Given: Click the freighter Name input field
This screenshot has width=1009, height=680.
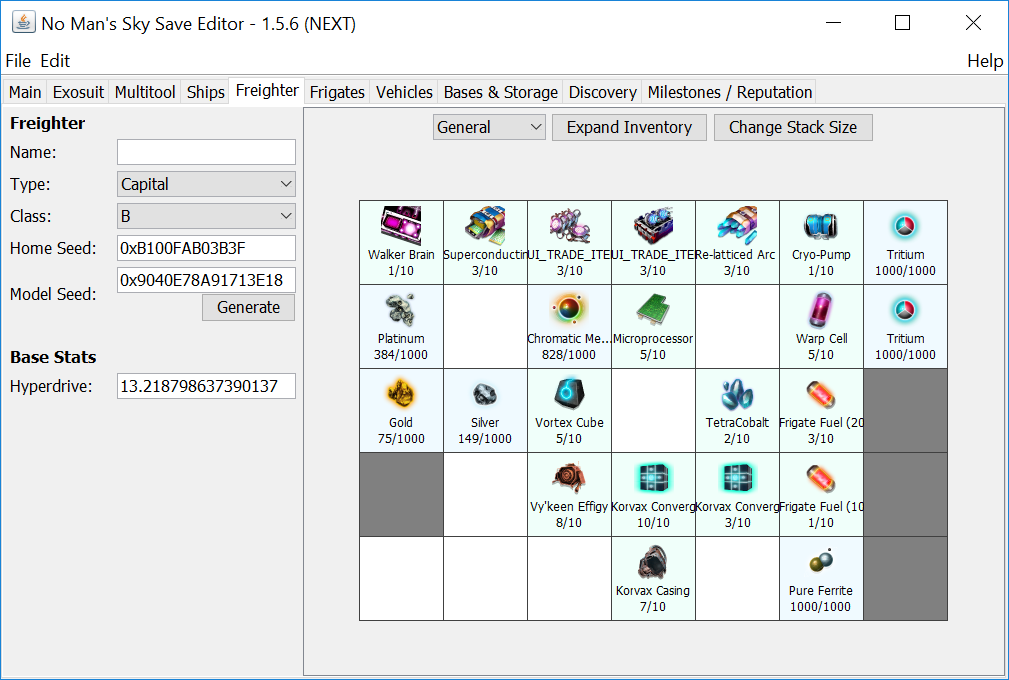Looking at the screenshot, I should [x=206, y=152].
